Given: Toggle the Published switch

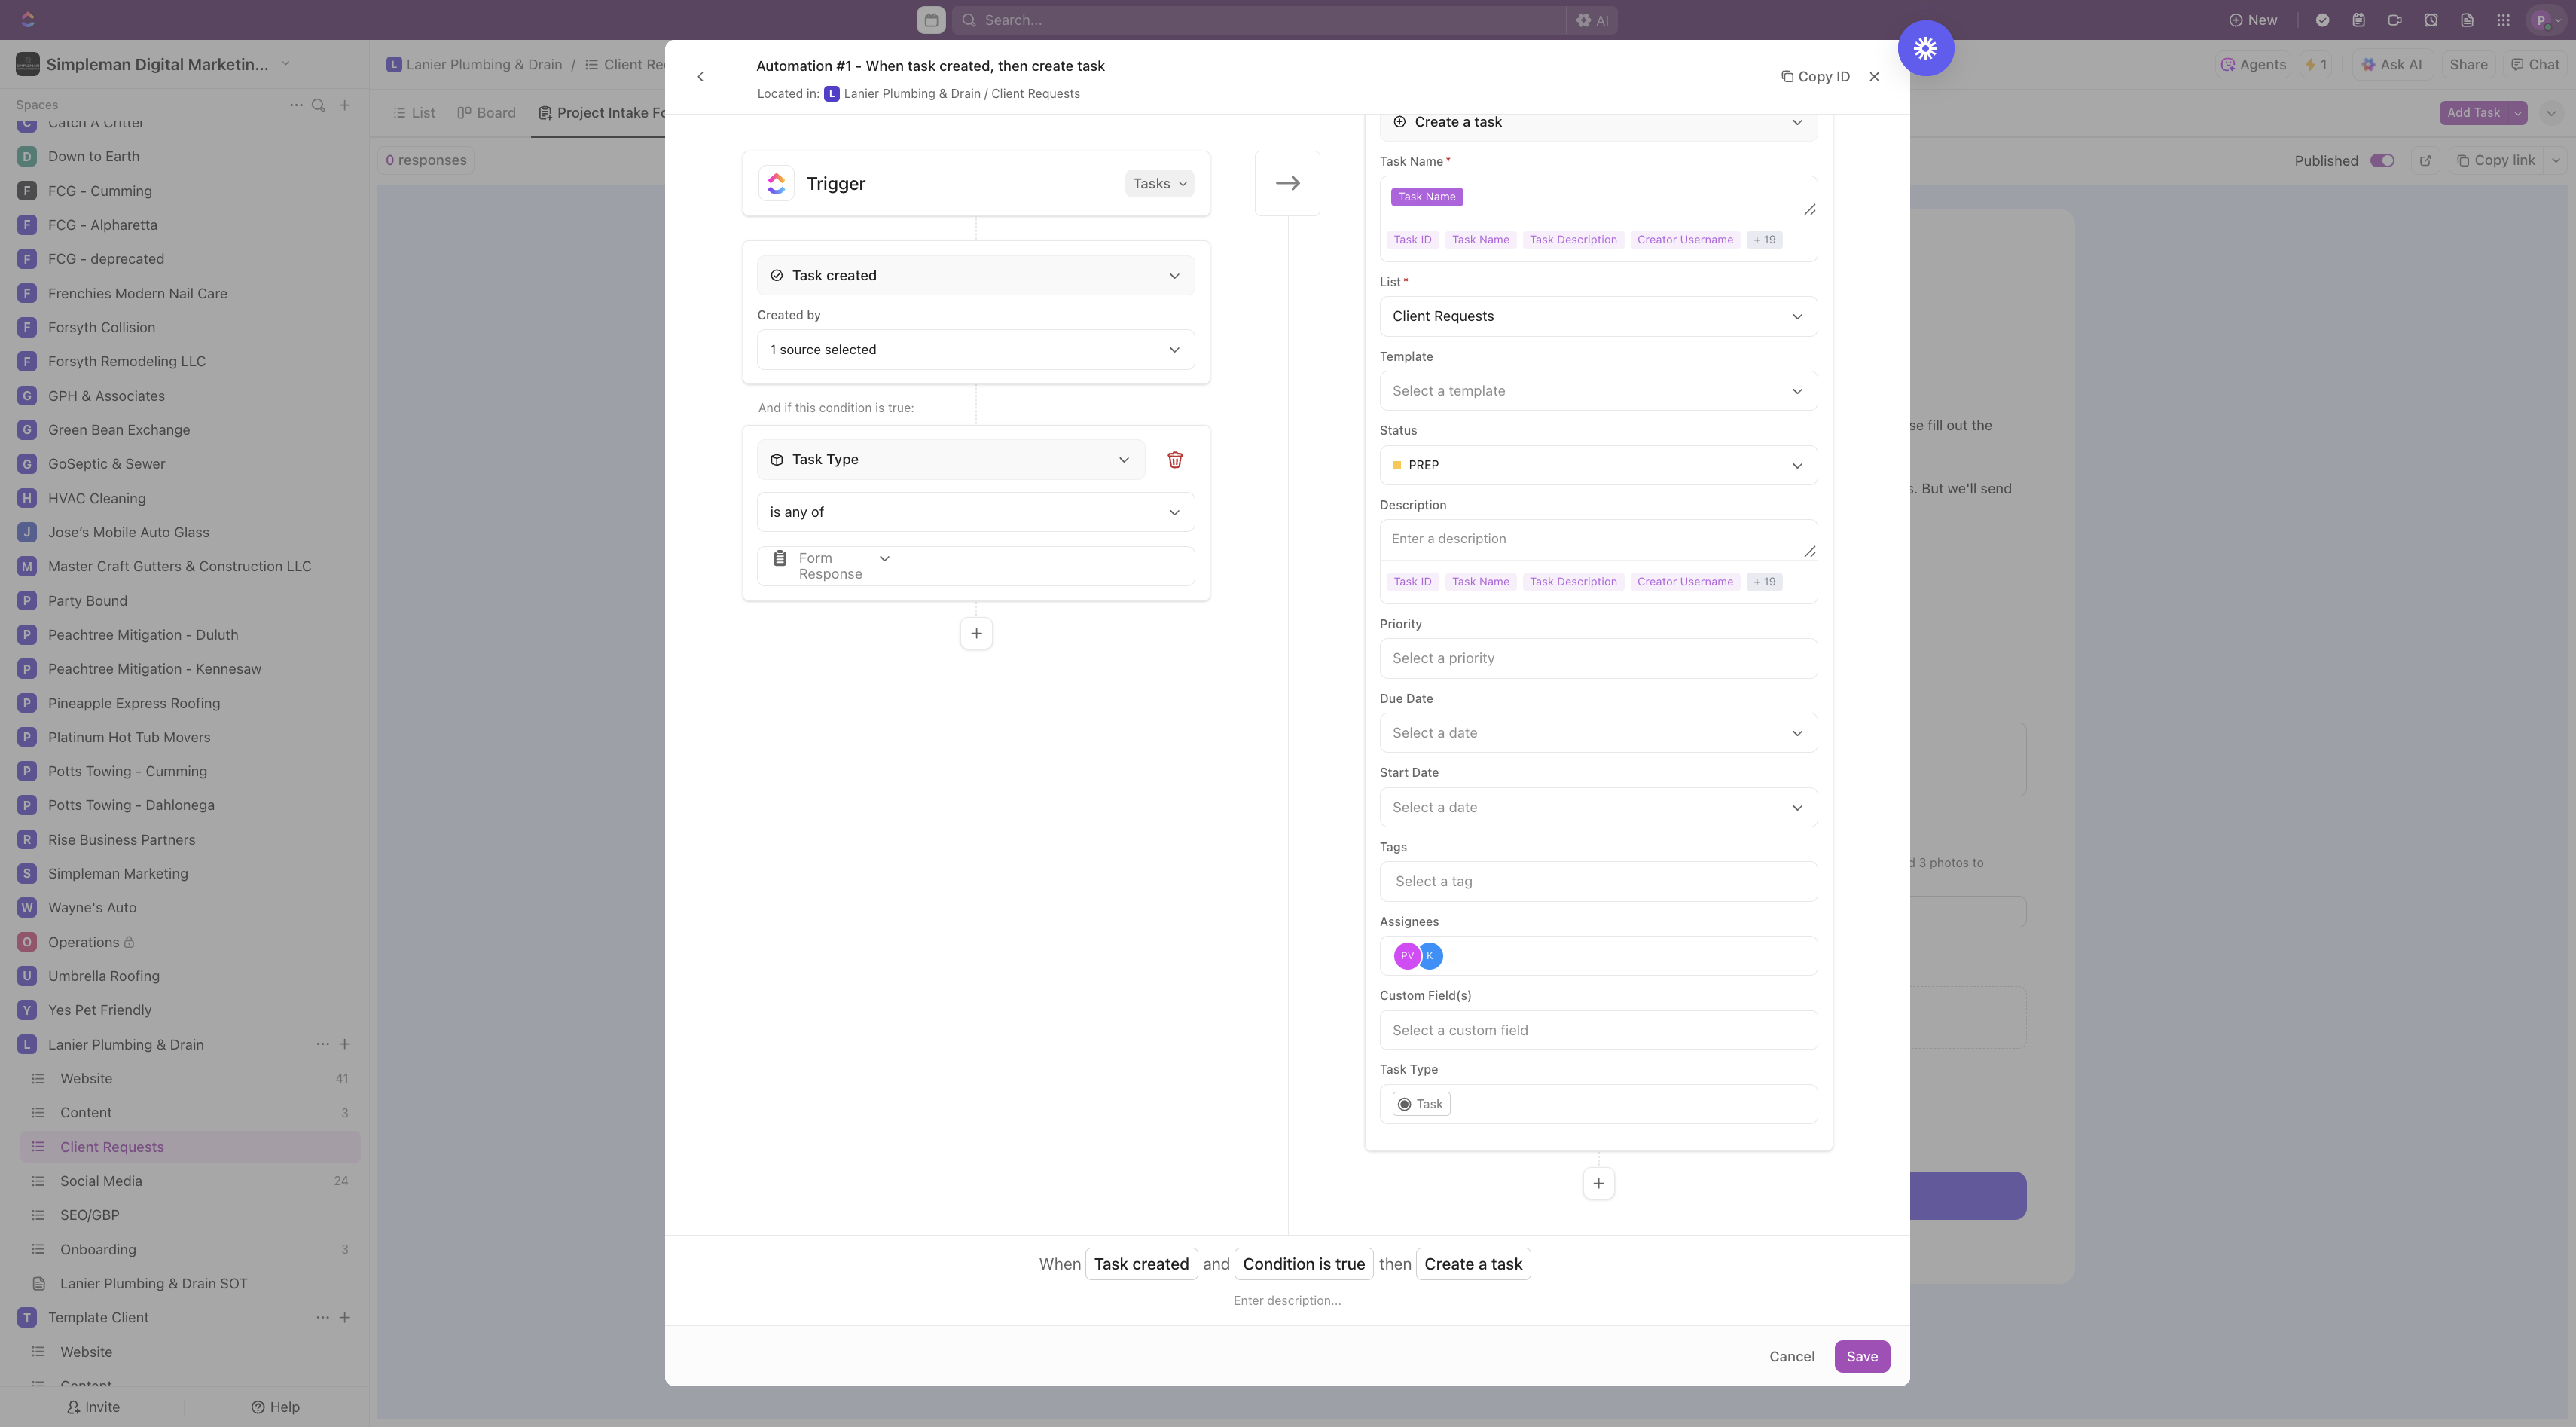Looking at the screenshot, I should [2382, 160].
